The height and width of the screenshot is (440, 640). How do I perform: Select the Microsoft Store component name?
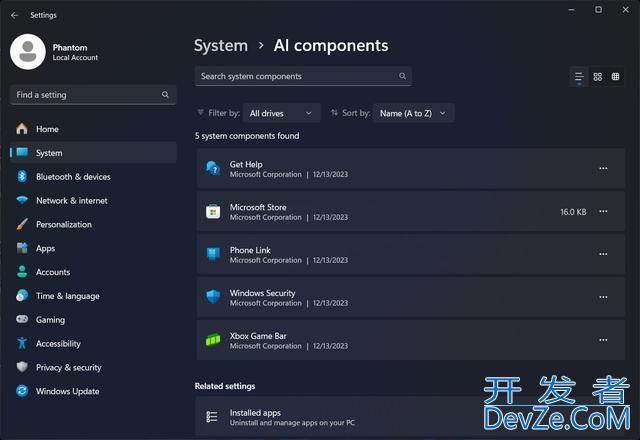[258, 207]
